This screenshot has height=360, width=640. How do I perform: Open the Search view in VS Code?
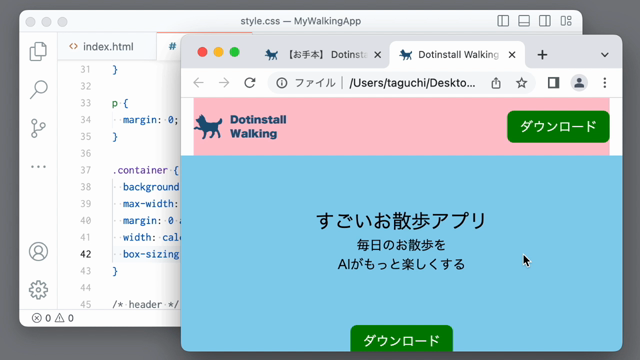pyautogui.click(x=38, y=89)
